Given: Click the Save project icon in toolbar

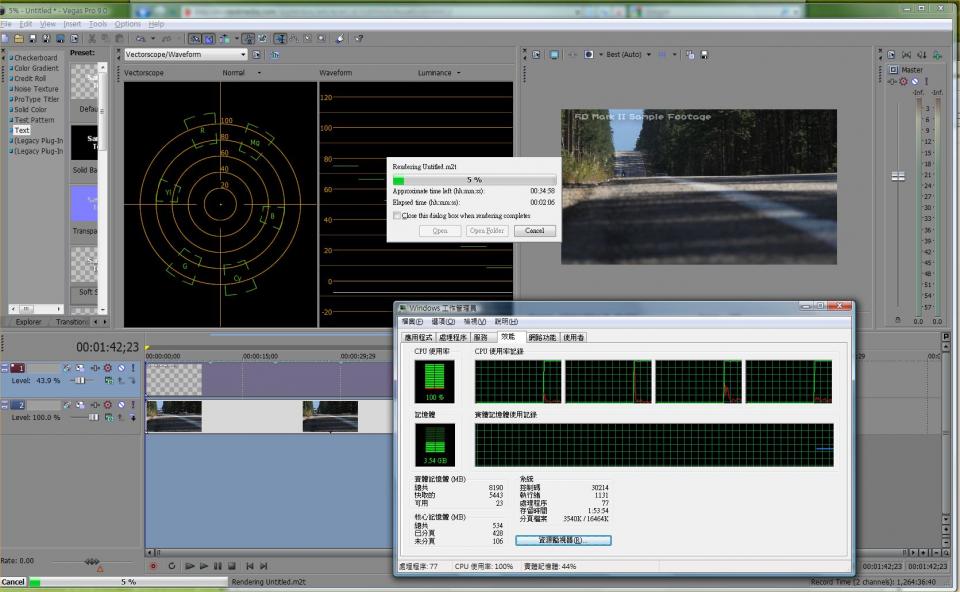Looking at the screenshot, I should pyautogui.click(x=31, y=39).
